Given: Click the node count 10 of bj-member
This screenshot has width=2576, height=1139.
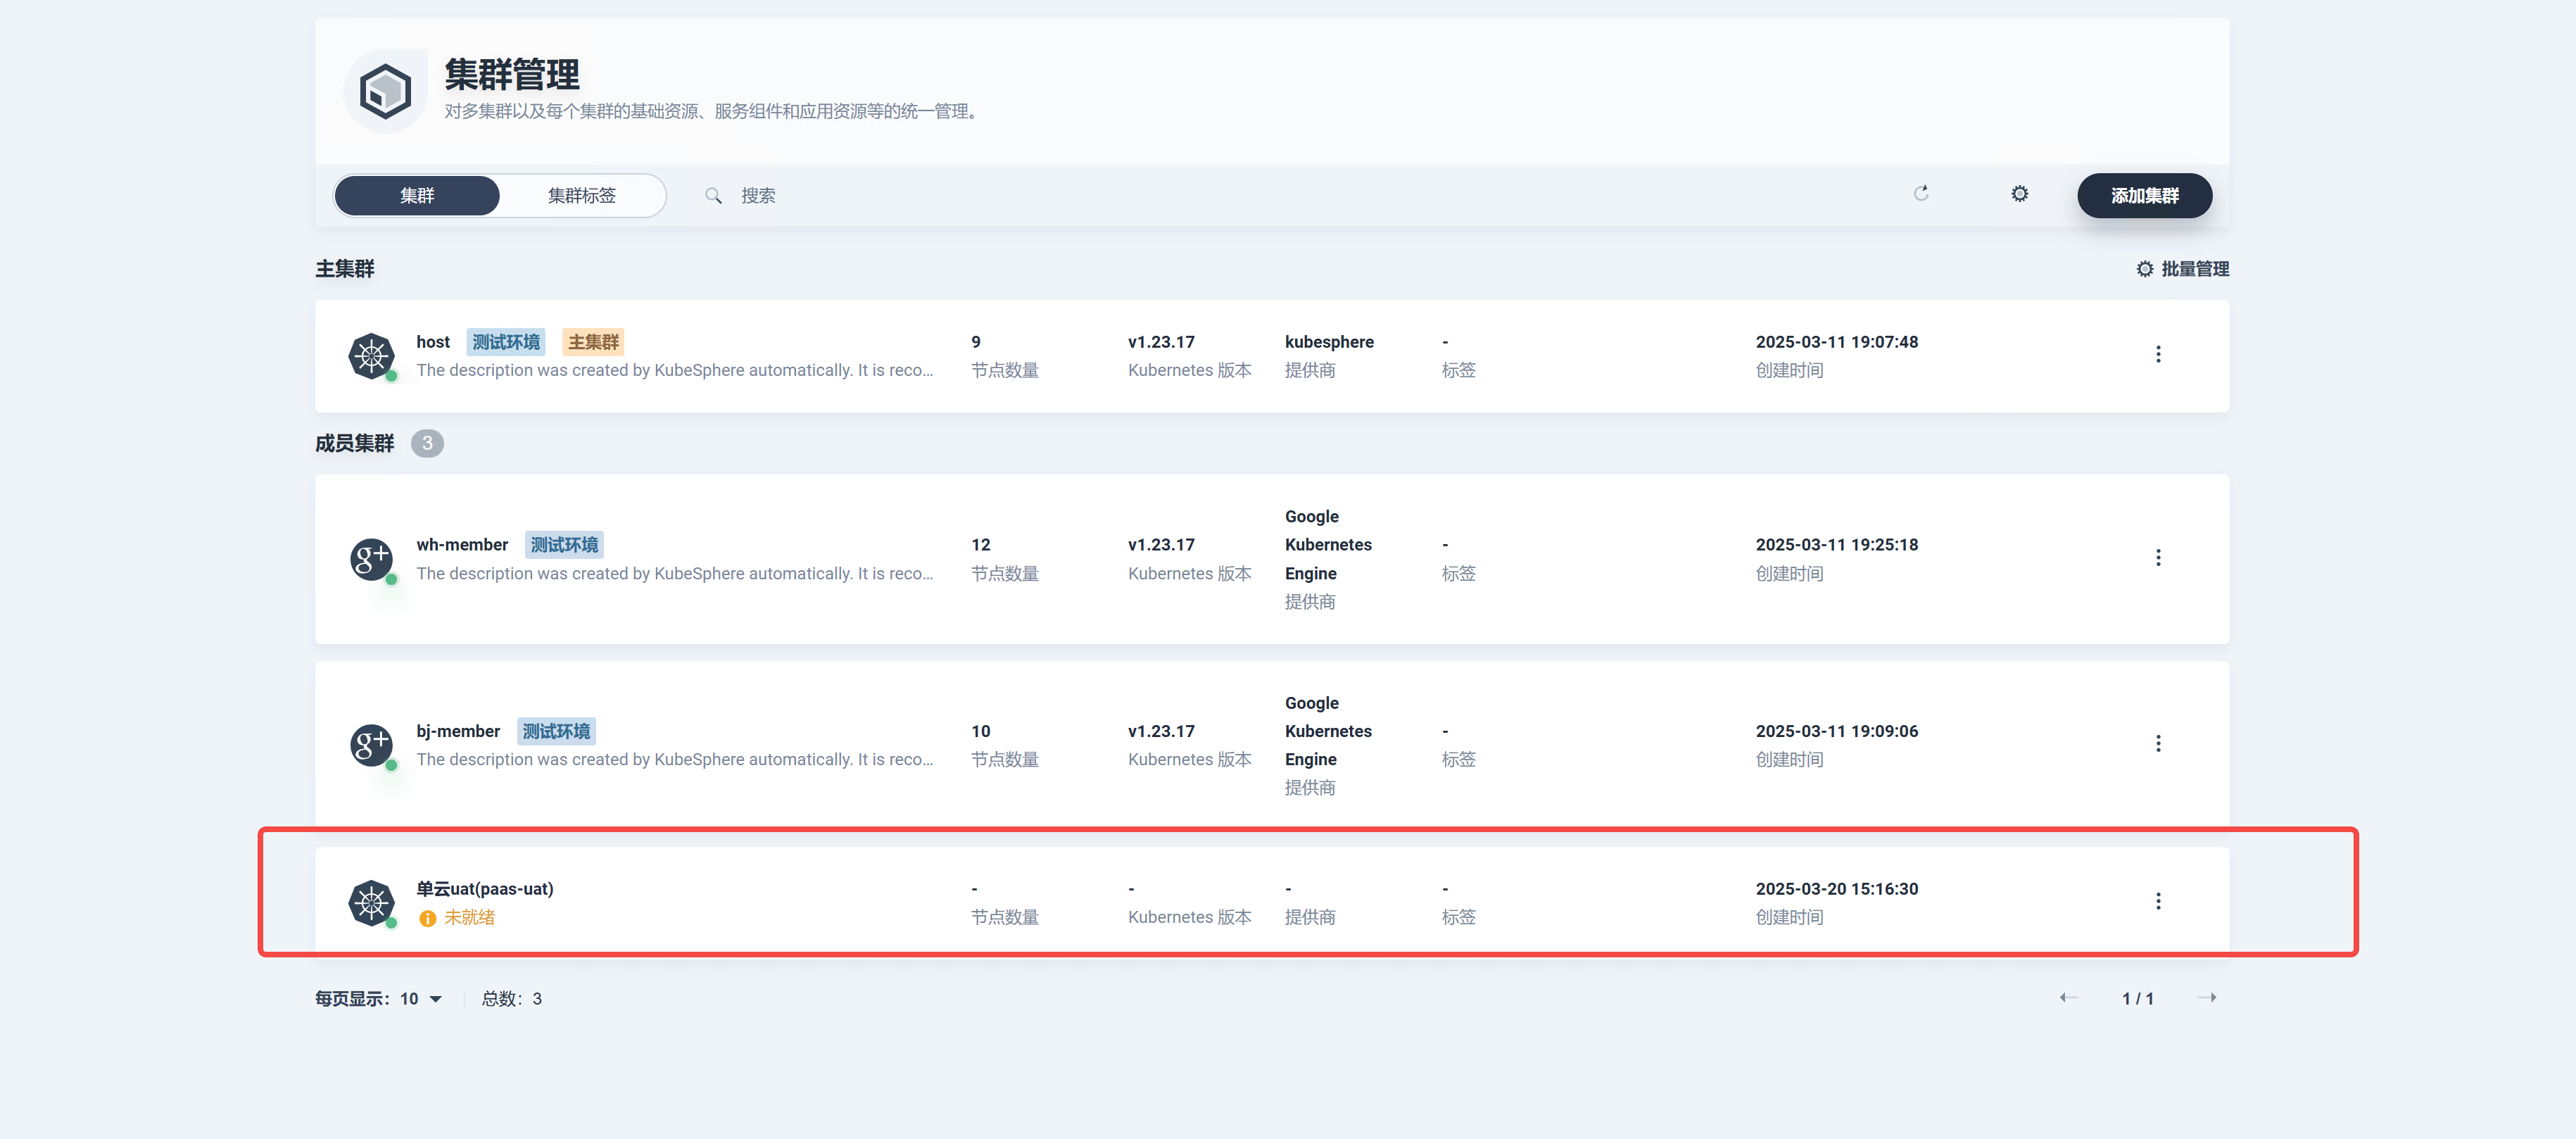Looking at the screenshot, I should pyautogui.click(x=980, y=731).
